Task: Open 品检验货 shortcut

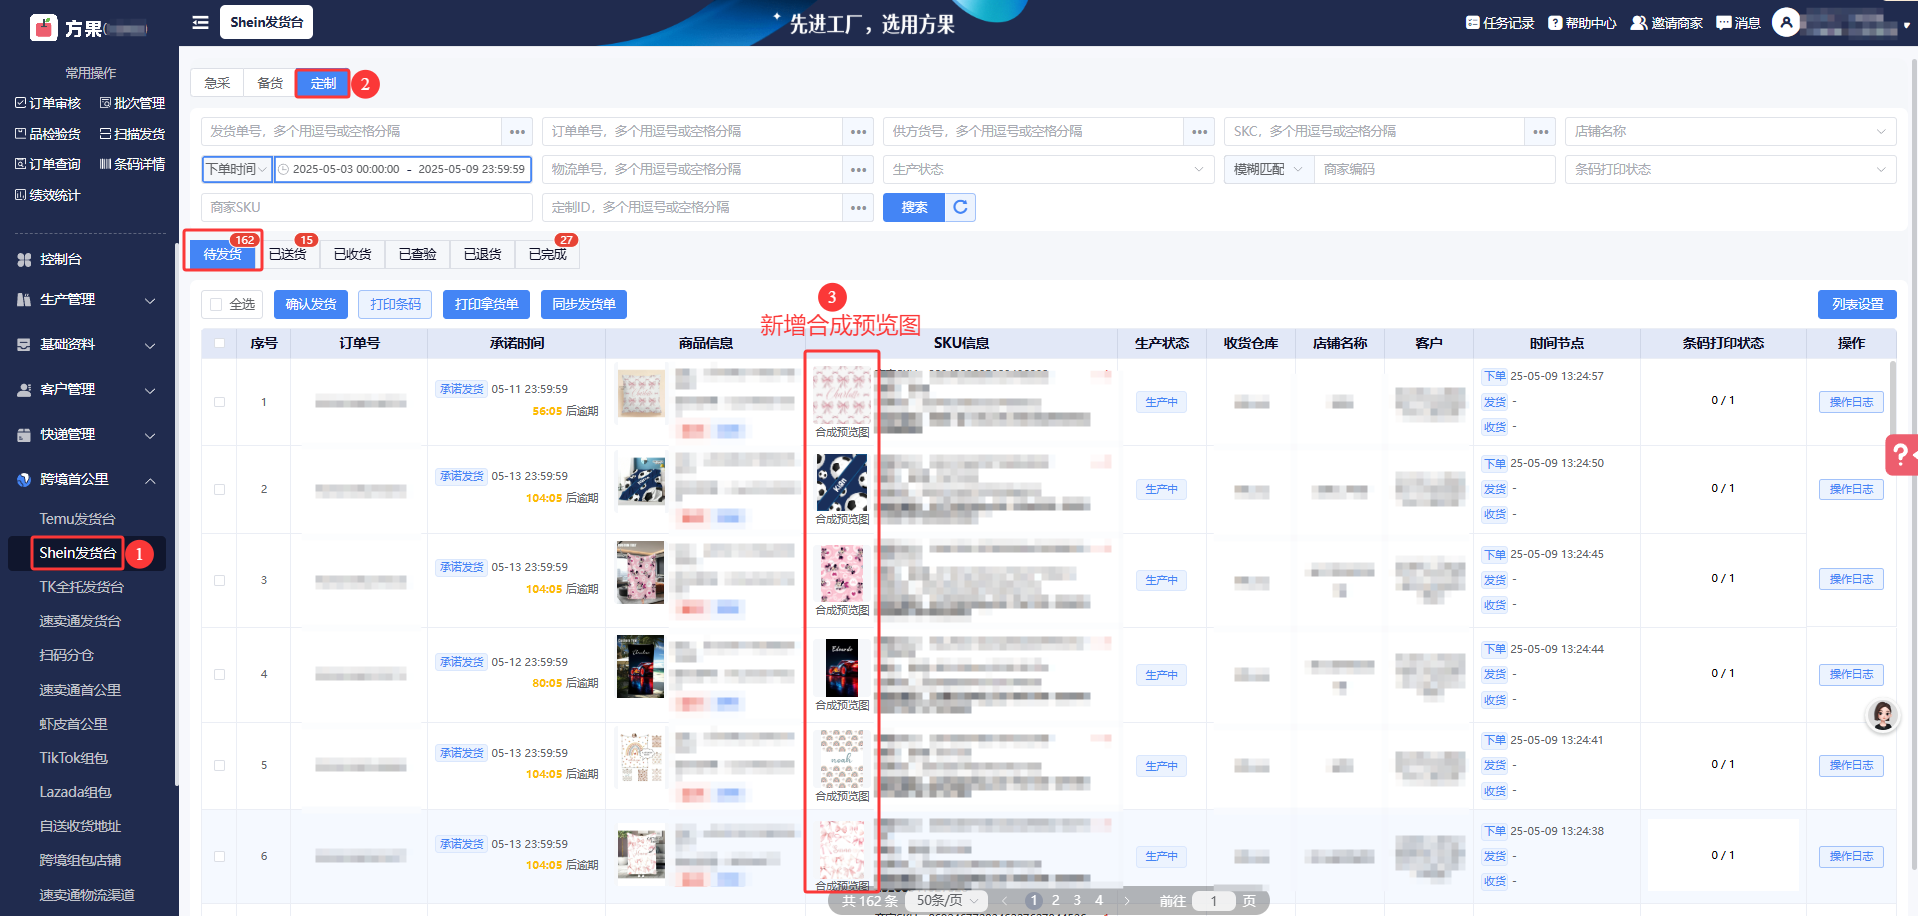Action: [48, 134]
